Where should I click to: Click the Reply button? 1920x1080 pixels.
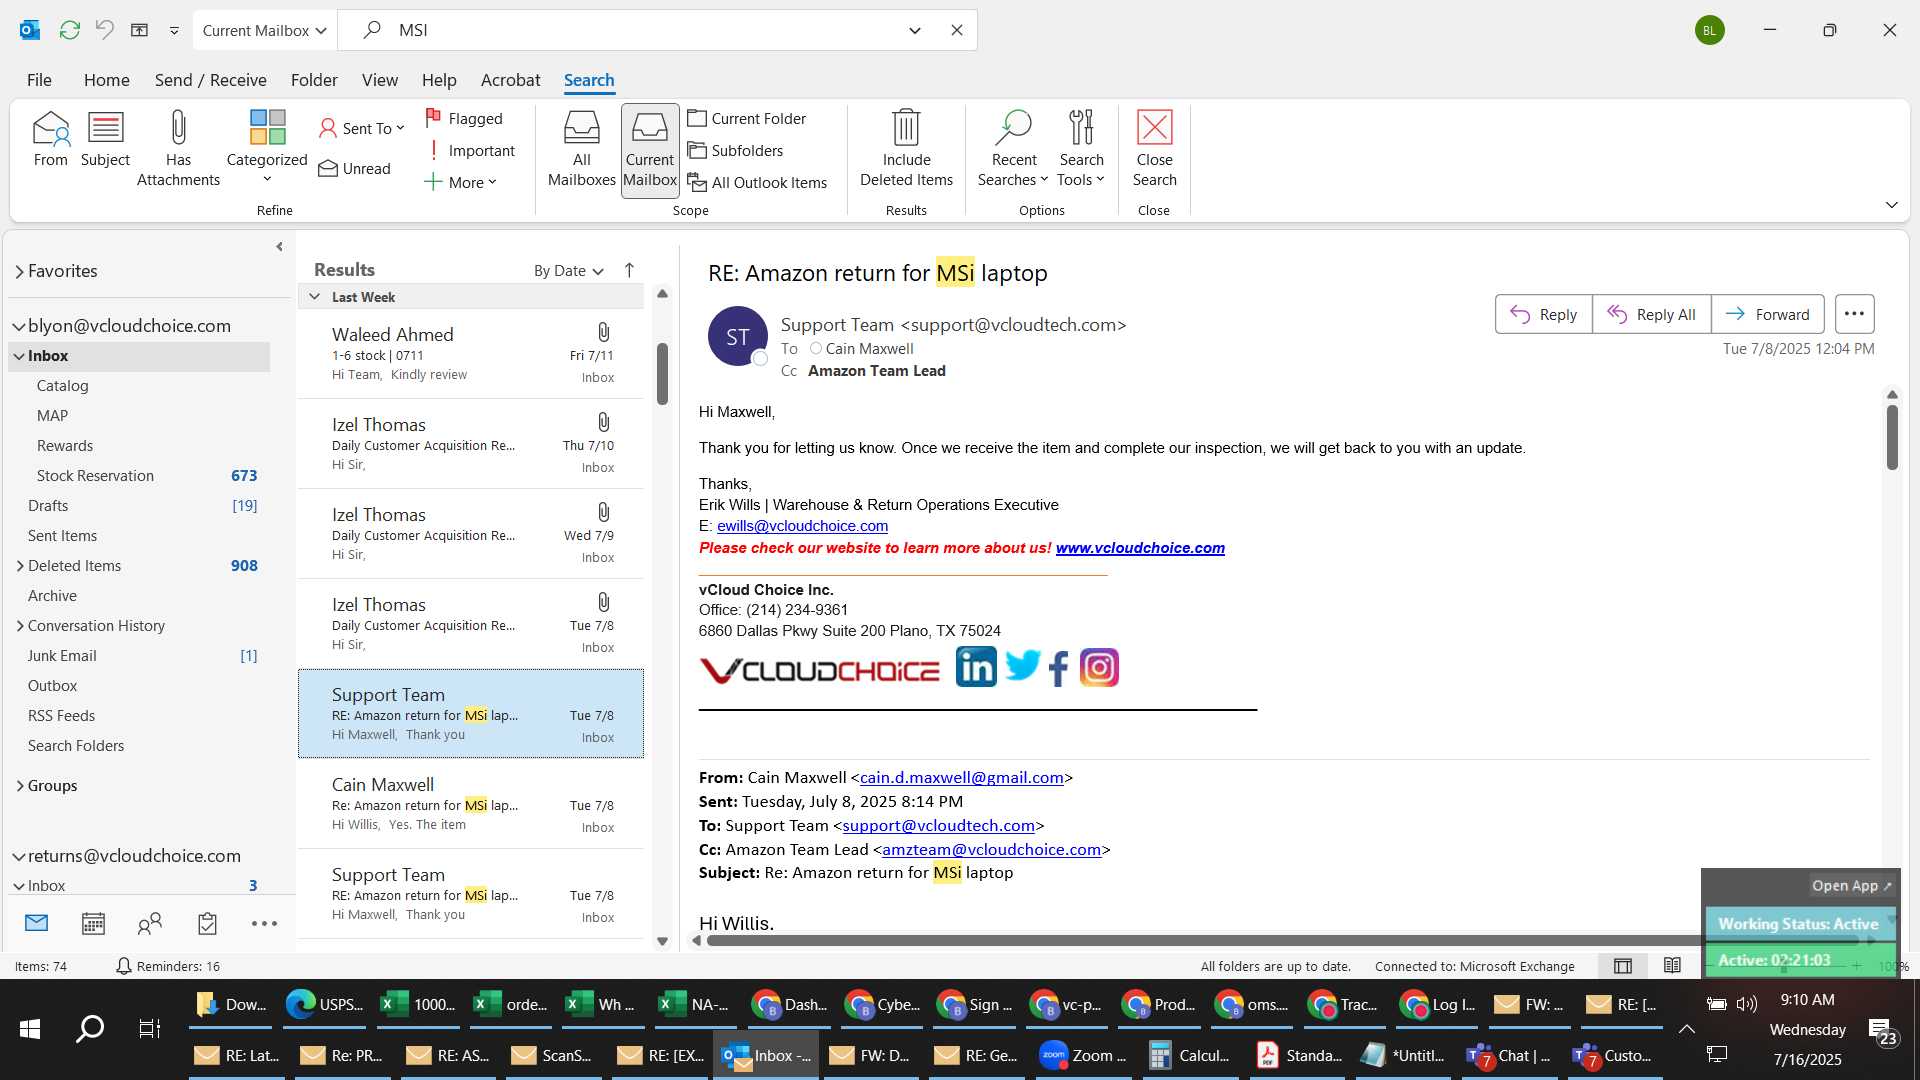(1543, 314)
